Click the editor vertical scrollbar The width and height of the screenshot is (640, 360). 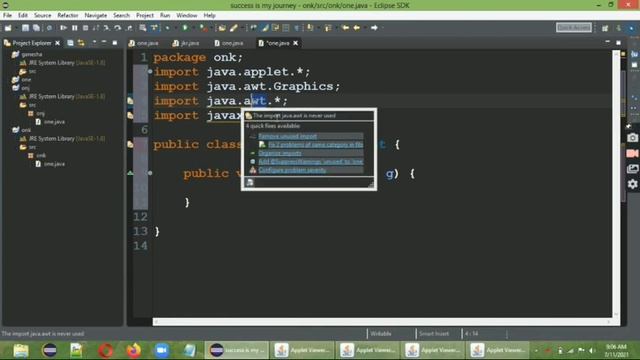pos(616,184)
